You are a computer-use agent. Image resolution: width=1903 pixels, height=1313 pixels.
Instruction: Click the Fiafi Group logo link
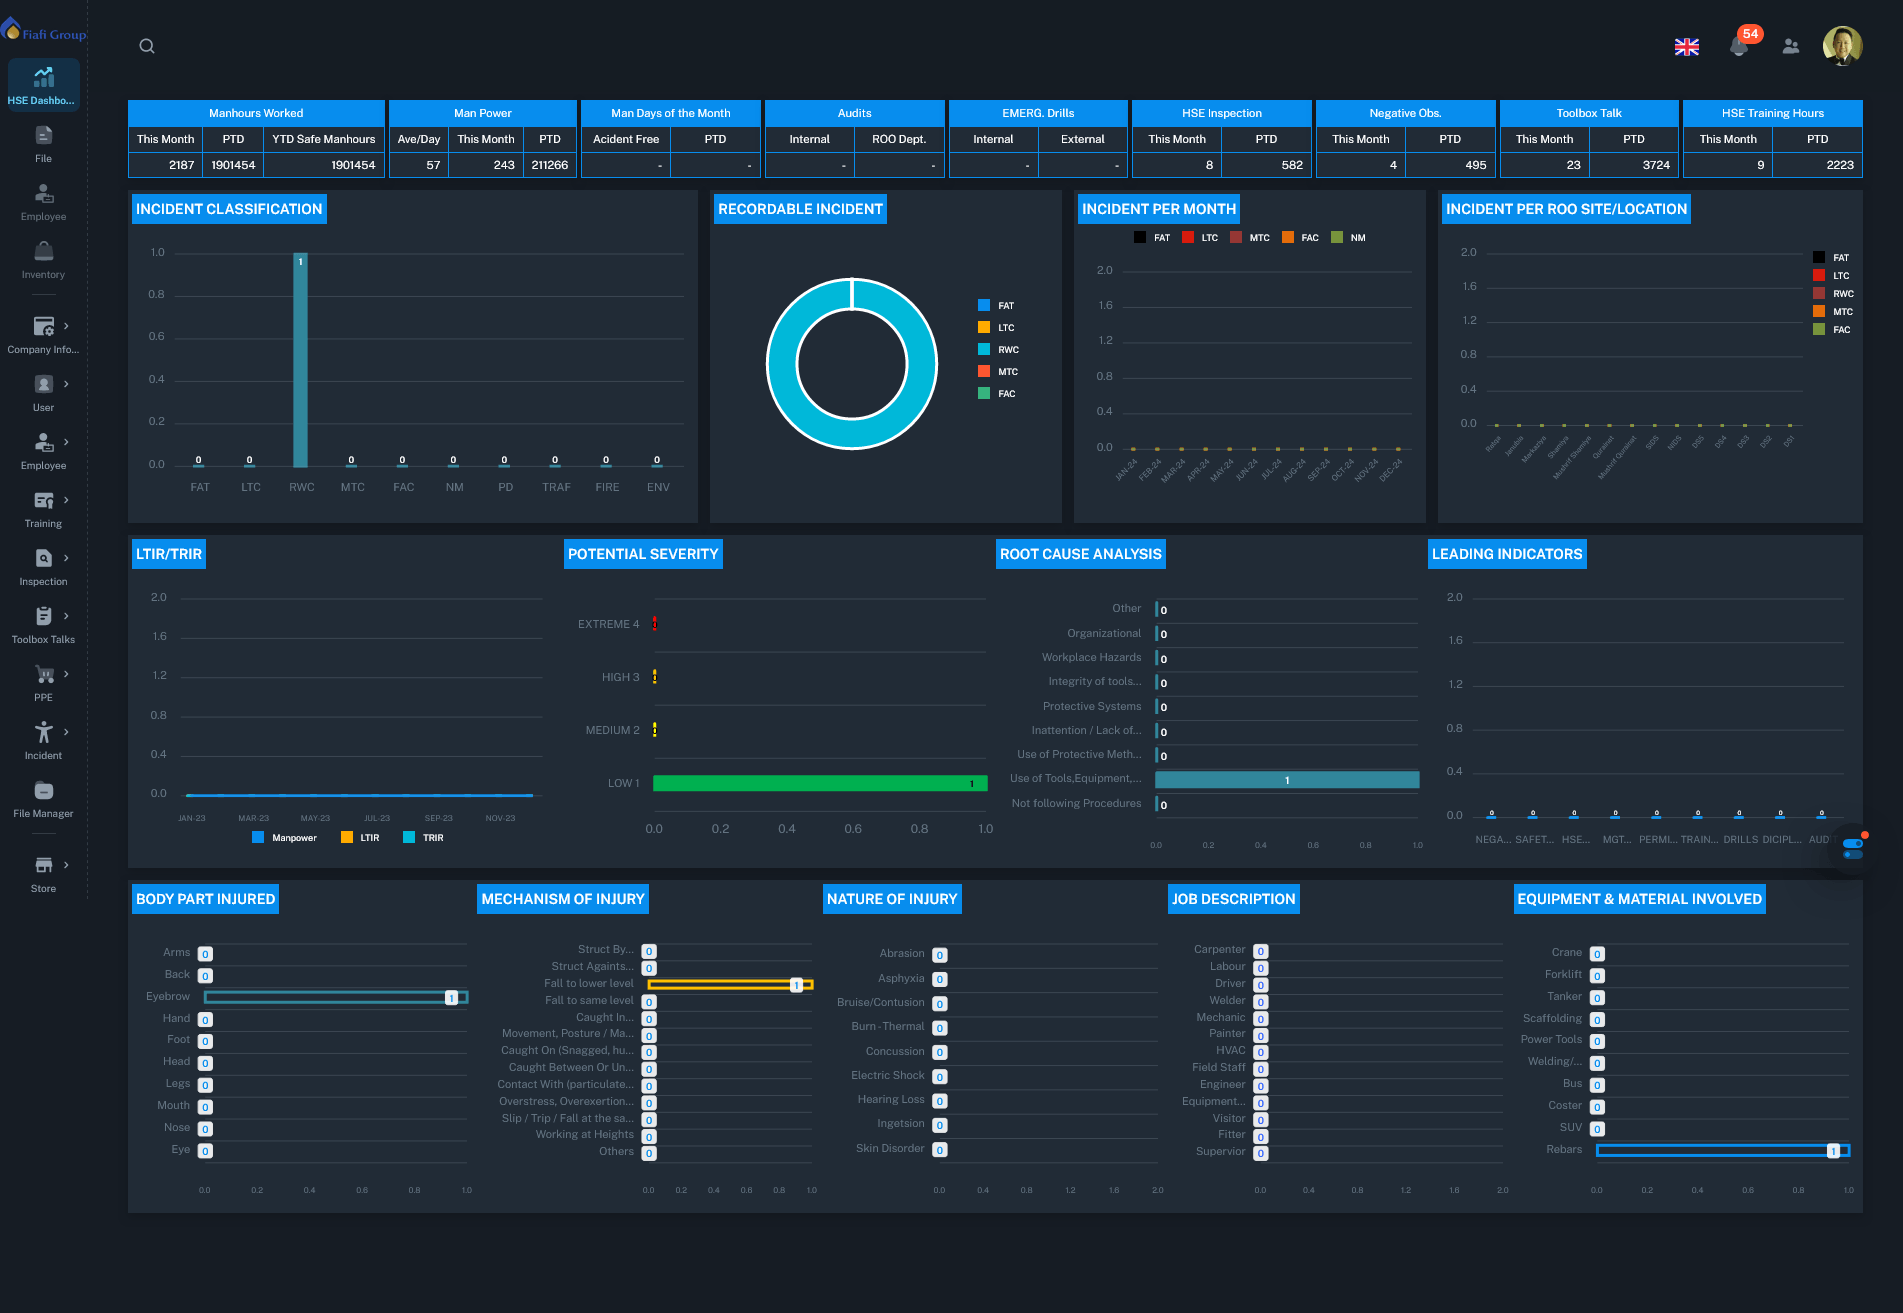(x=44, y=31)
